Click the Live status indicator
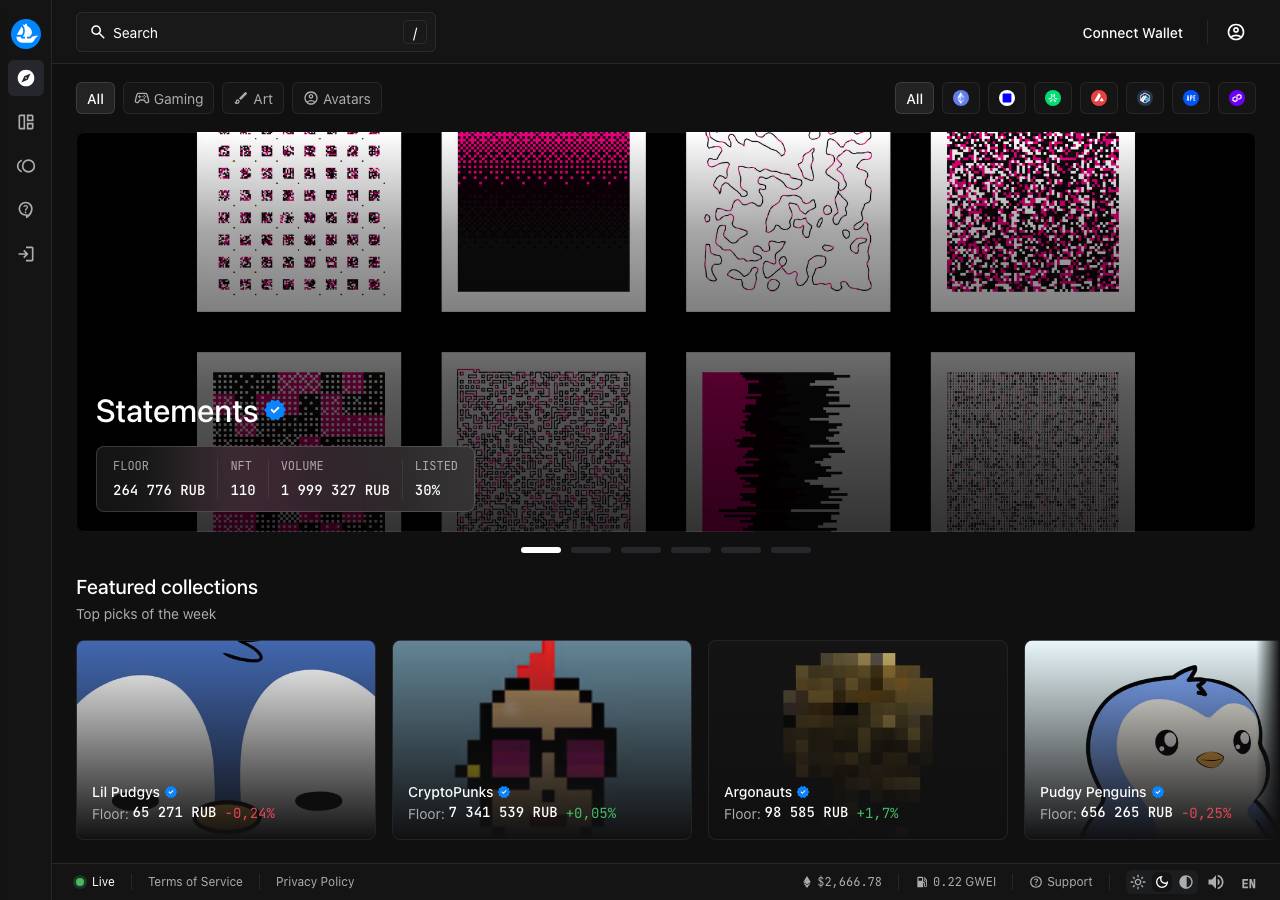Viewport: 1280px width, 900px height. point(94,882)
